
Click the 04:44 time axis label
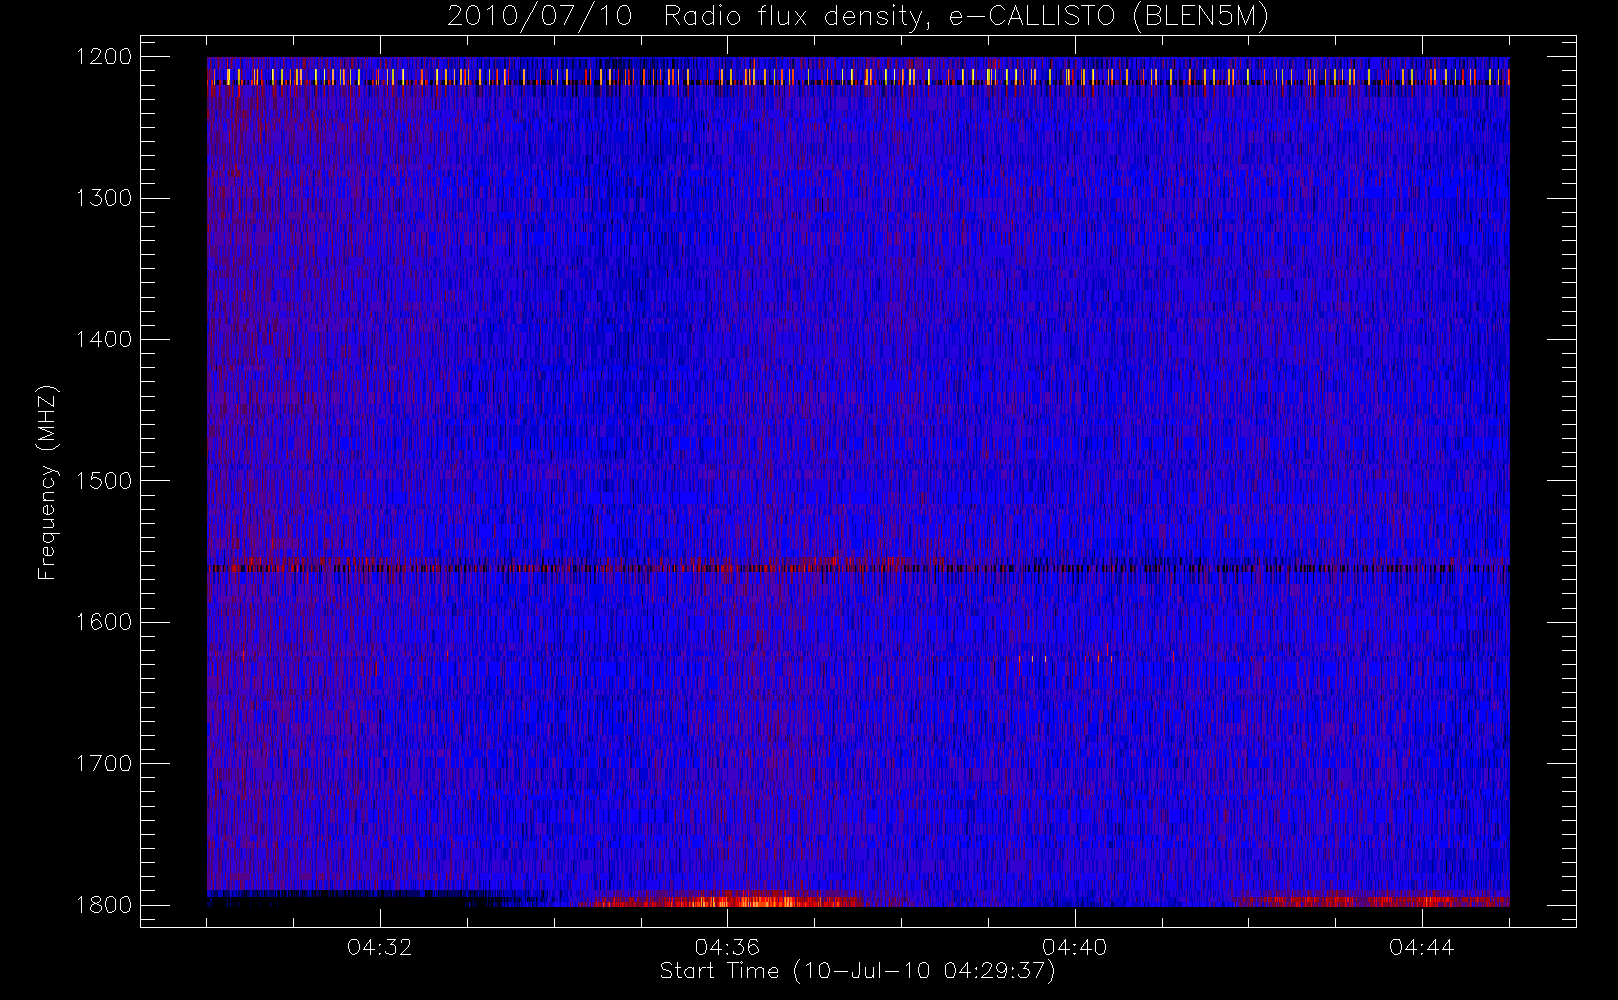coord(1422,947)
